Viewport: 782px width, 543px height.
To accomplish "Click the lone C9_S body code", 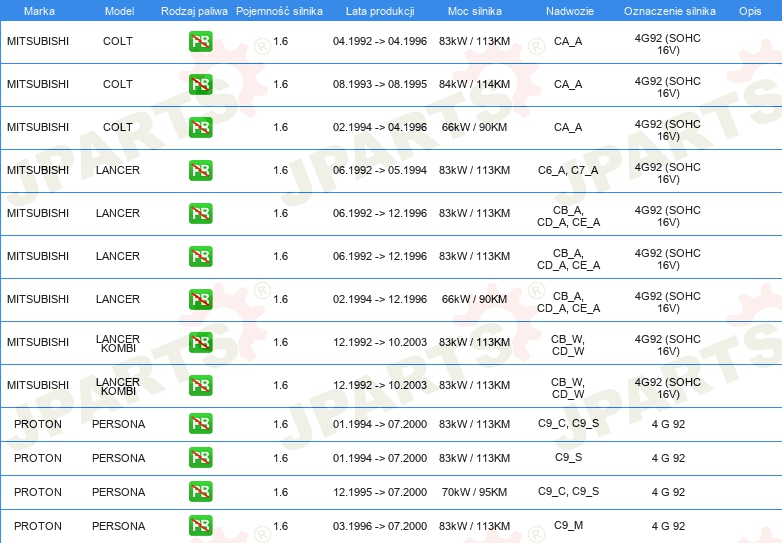I will (x=569, y=457).
